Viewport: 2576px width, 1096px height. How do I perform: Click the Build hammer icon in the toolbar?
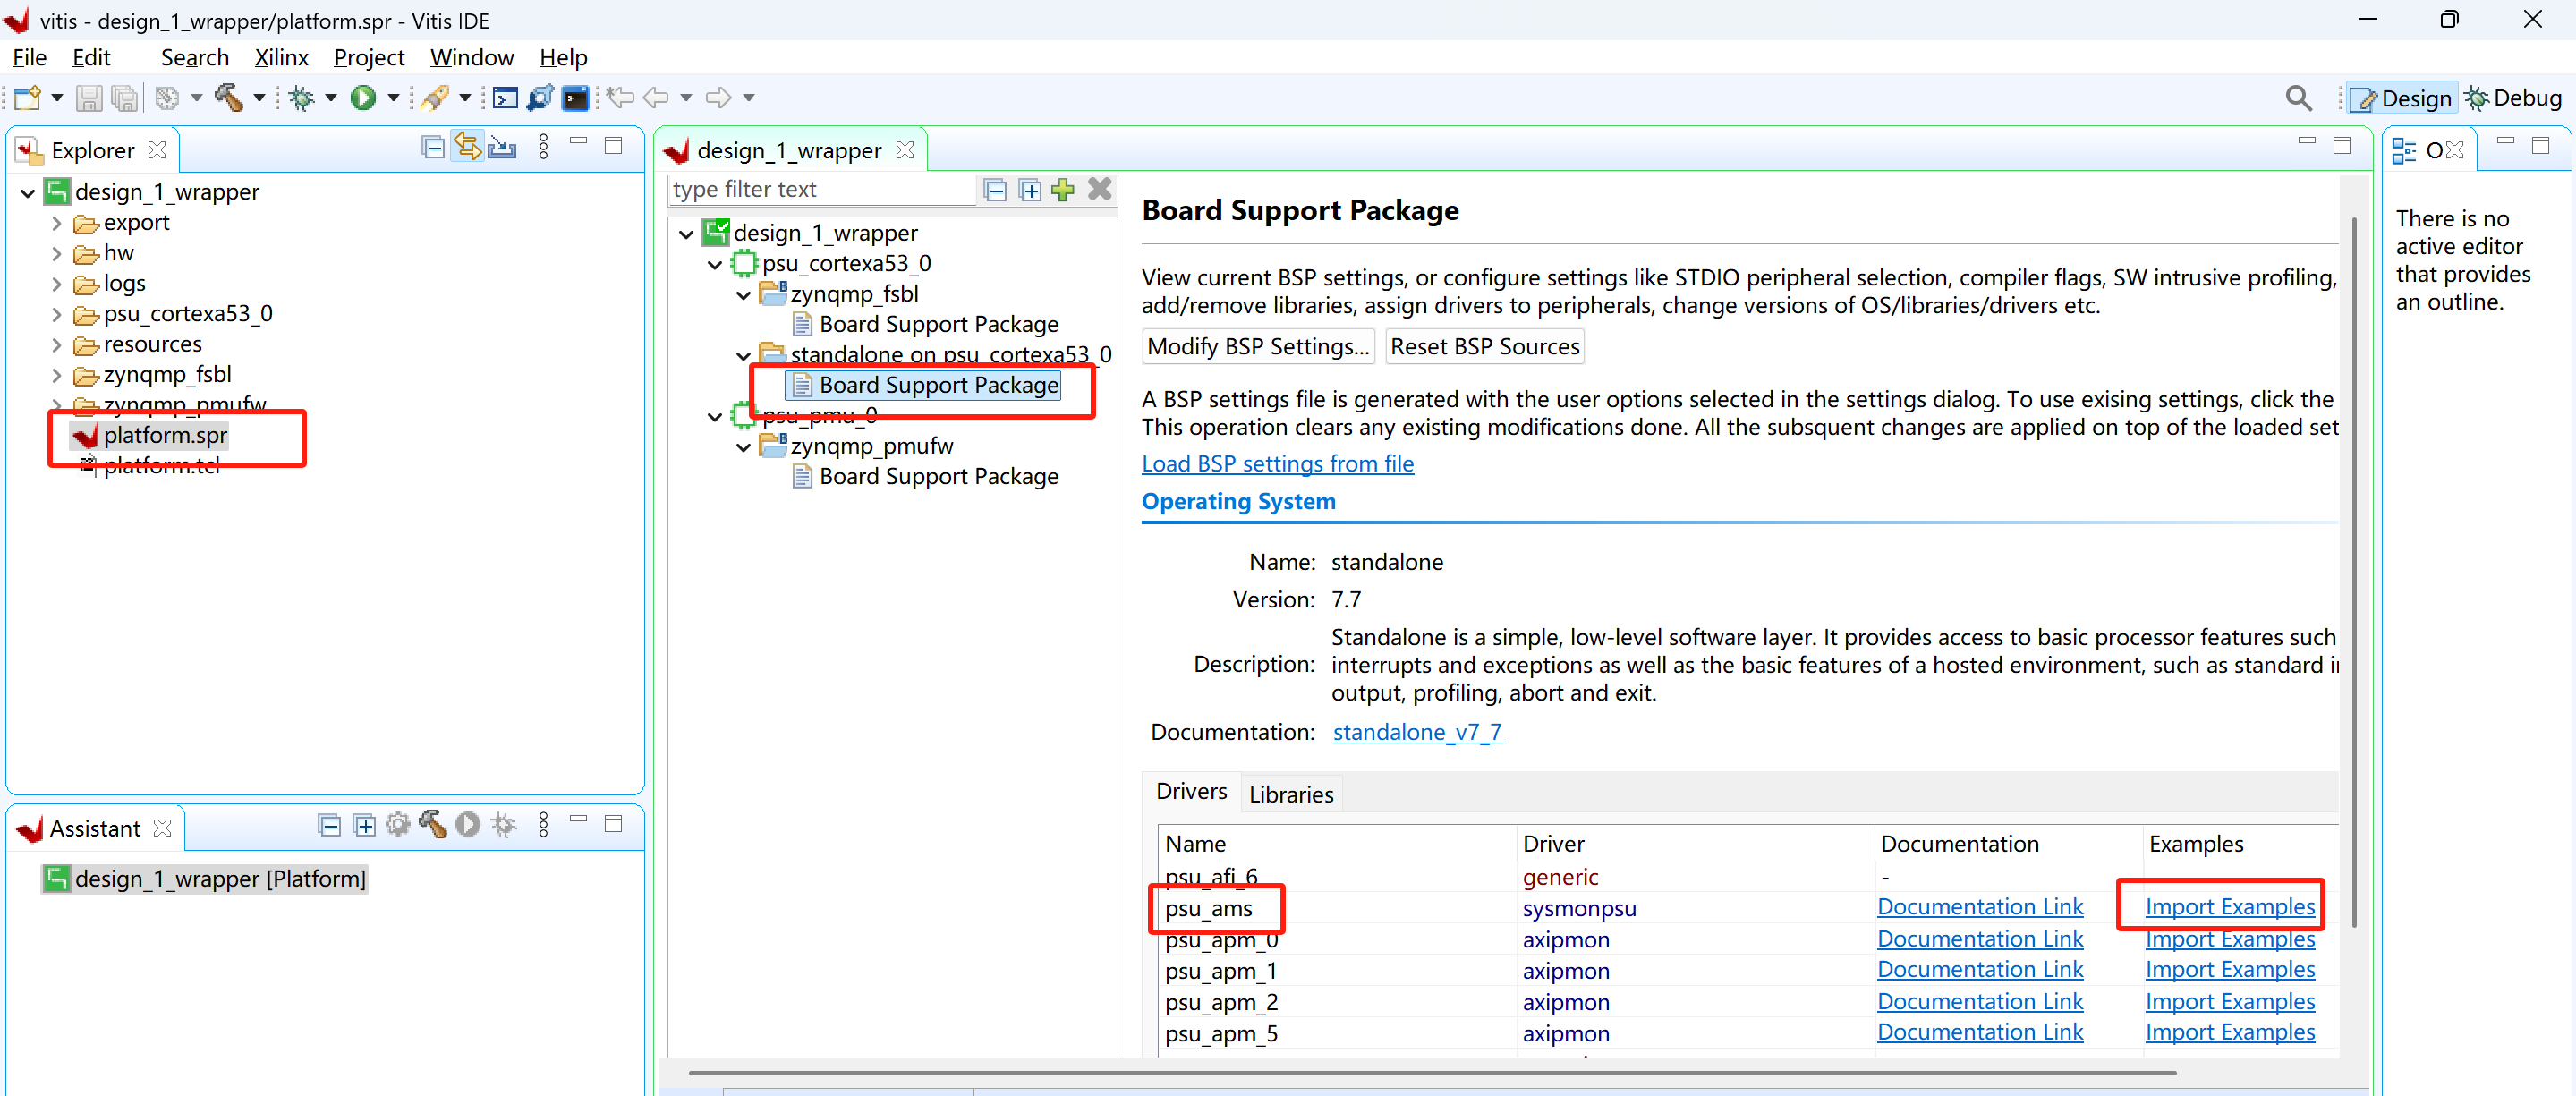pos(228,97)
